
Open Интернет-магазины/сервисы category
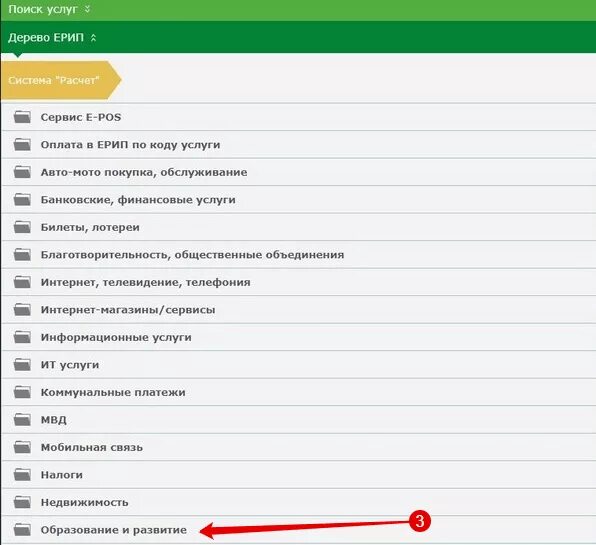pos(128,310)
